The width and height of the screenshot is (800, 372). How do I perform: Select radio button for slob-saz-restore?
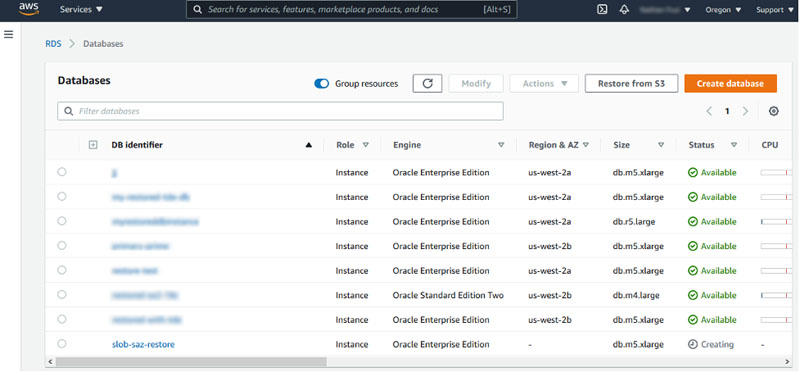[62, 343]
